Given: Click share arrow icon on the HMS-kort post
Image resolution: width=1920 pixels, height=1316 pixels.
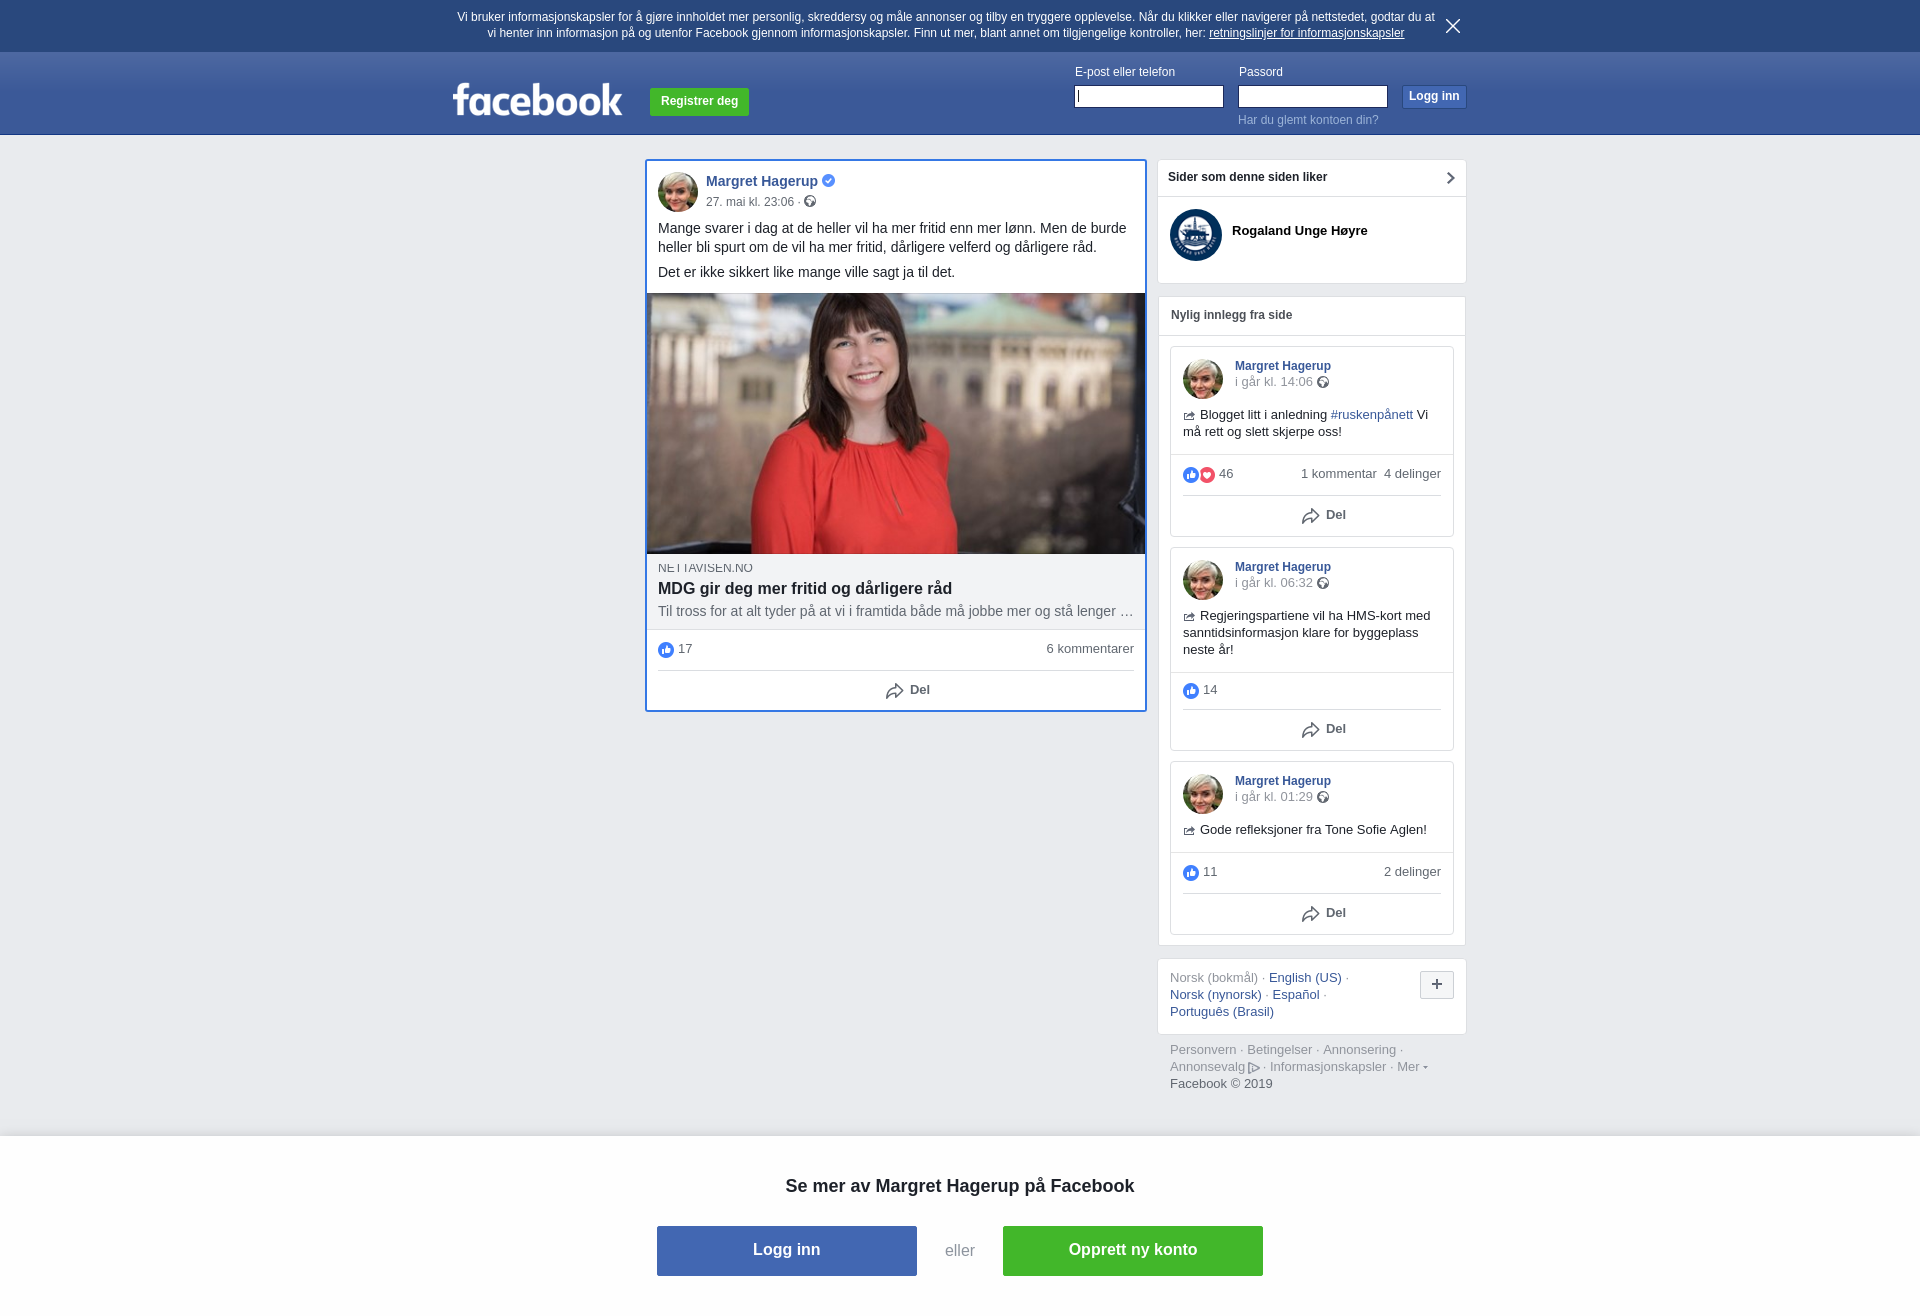Looking at the screenshot, I should (x=1310, y=730).
